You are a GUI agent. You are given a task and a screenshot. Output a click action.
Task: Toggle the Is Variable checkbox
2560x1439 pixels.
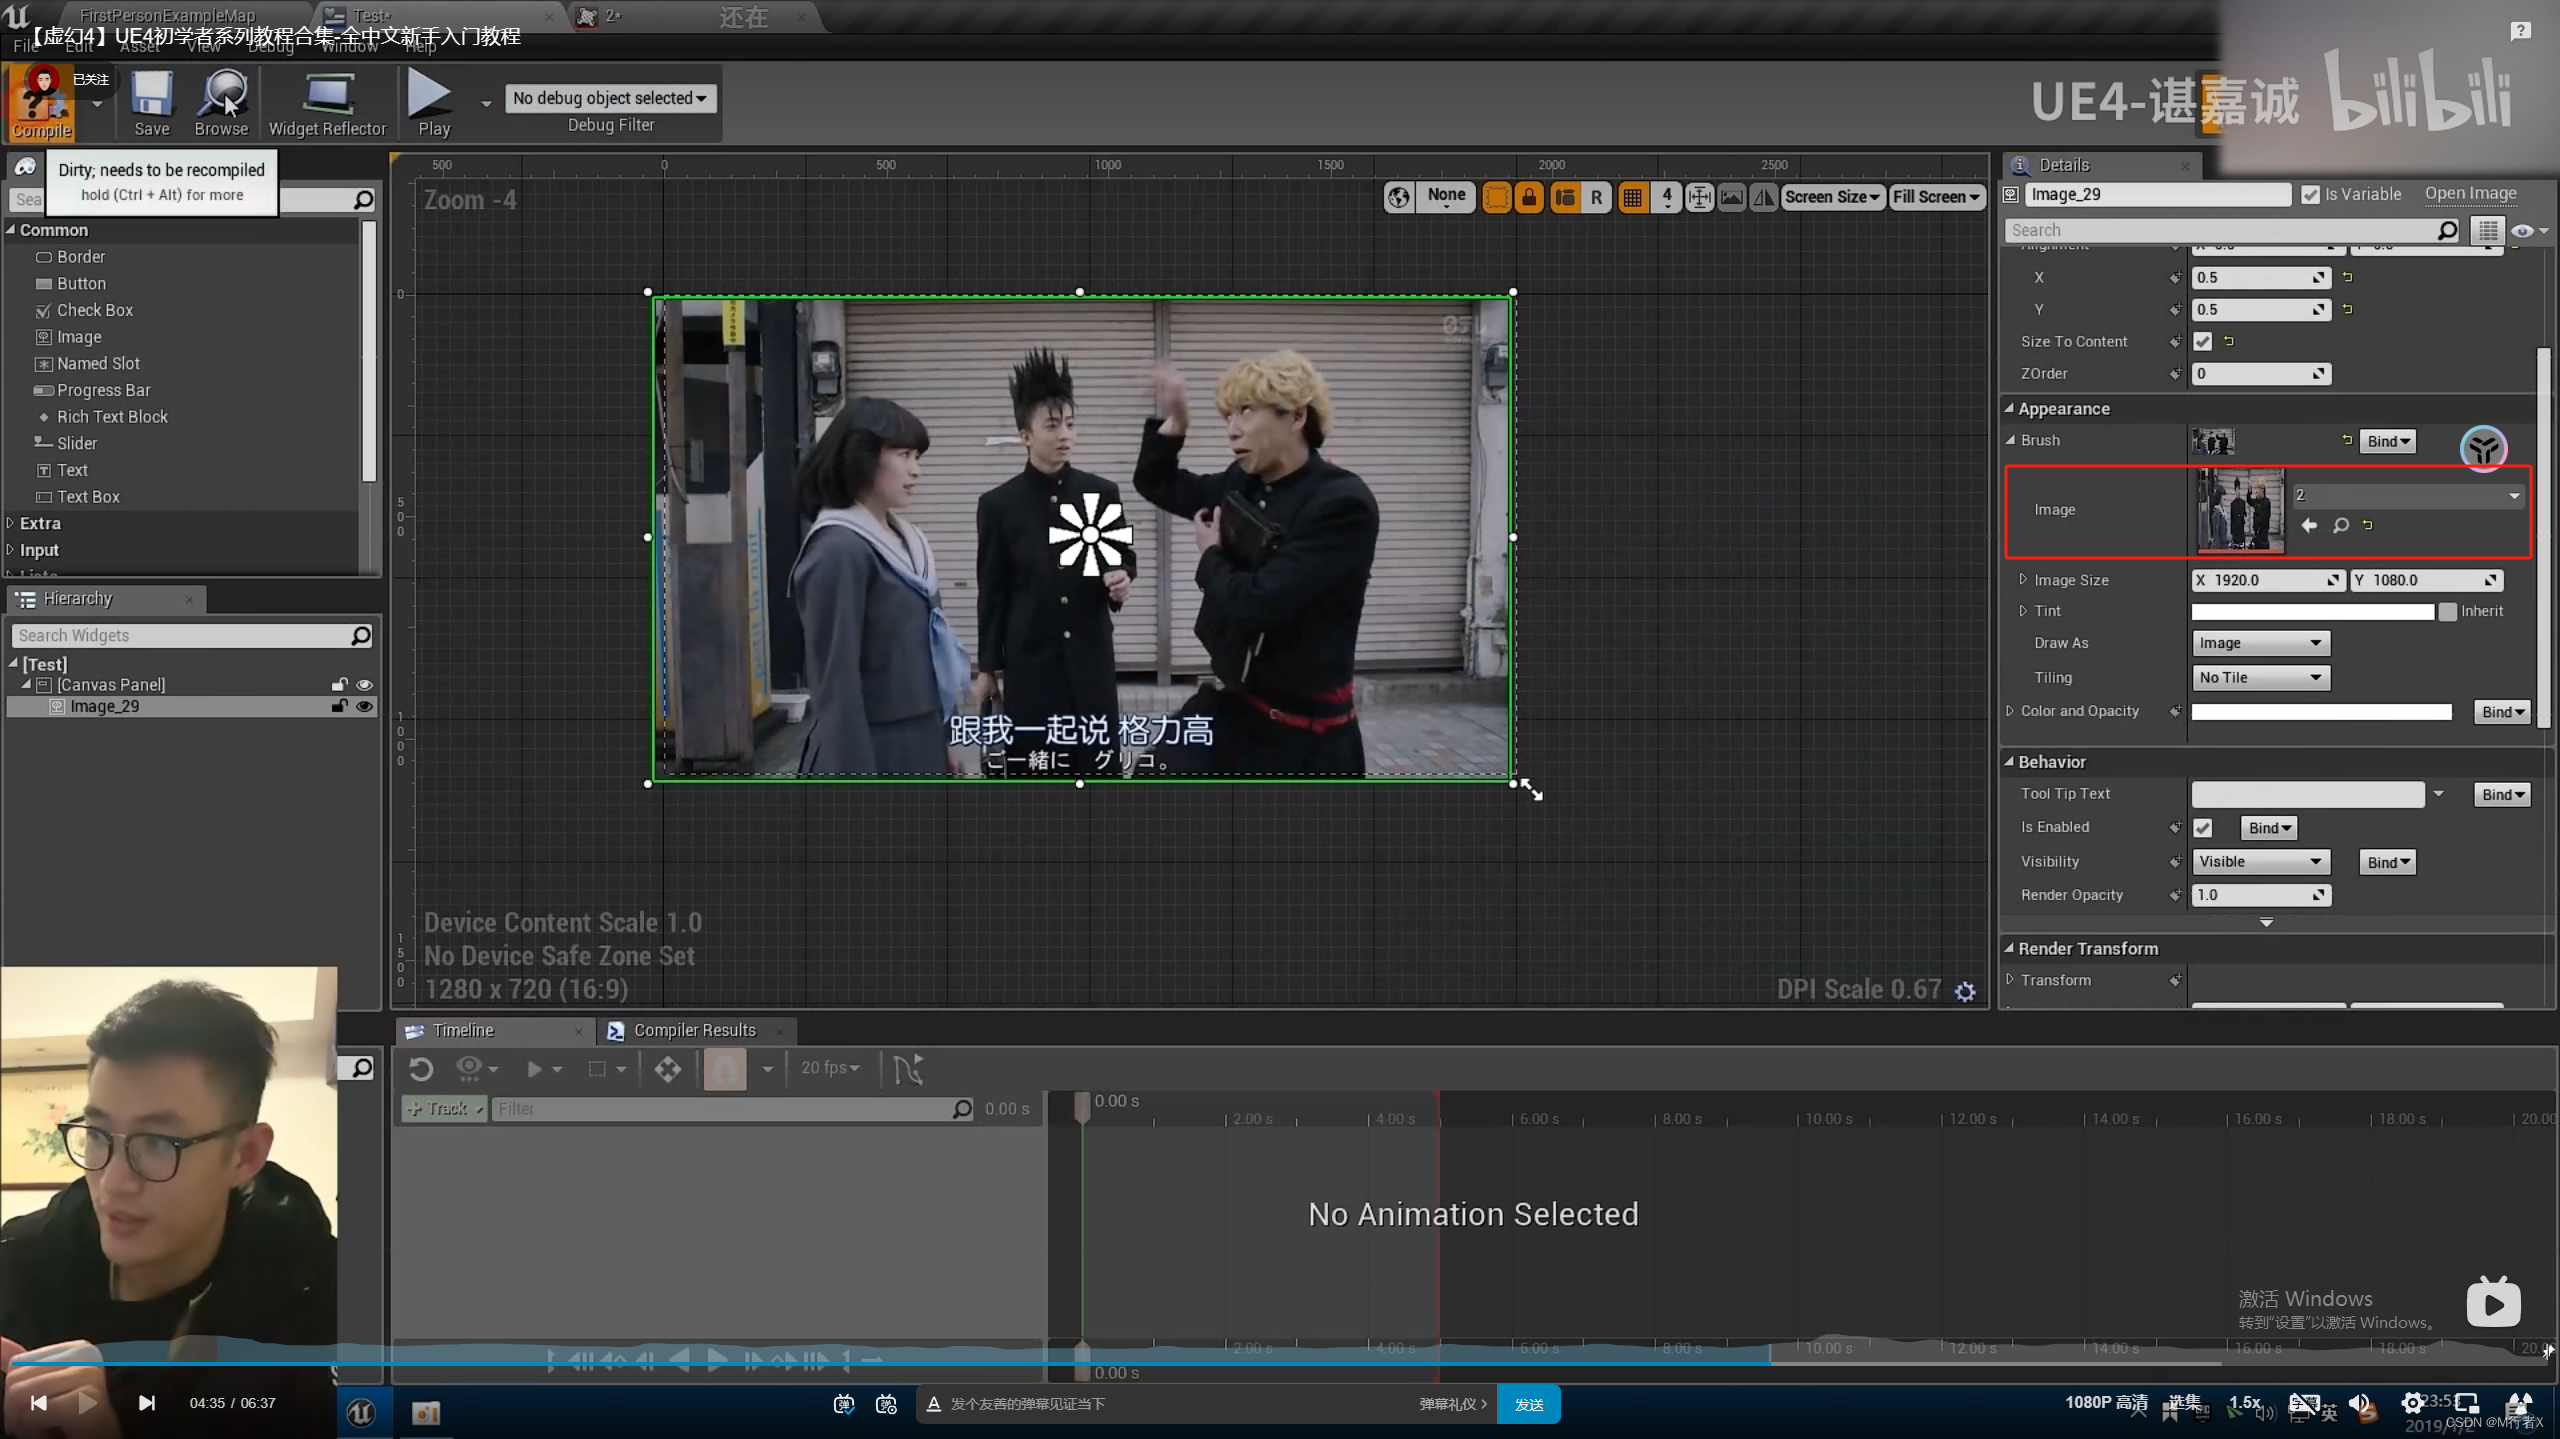[x=2309, y=195]
